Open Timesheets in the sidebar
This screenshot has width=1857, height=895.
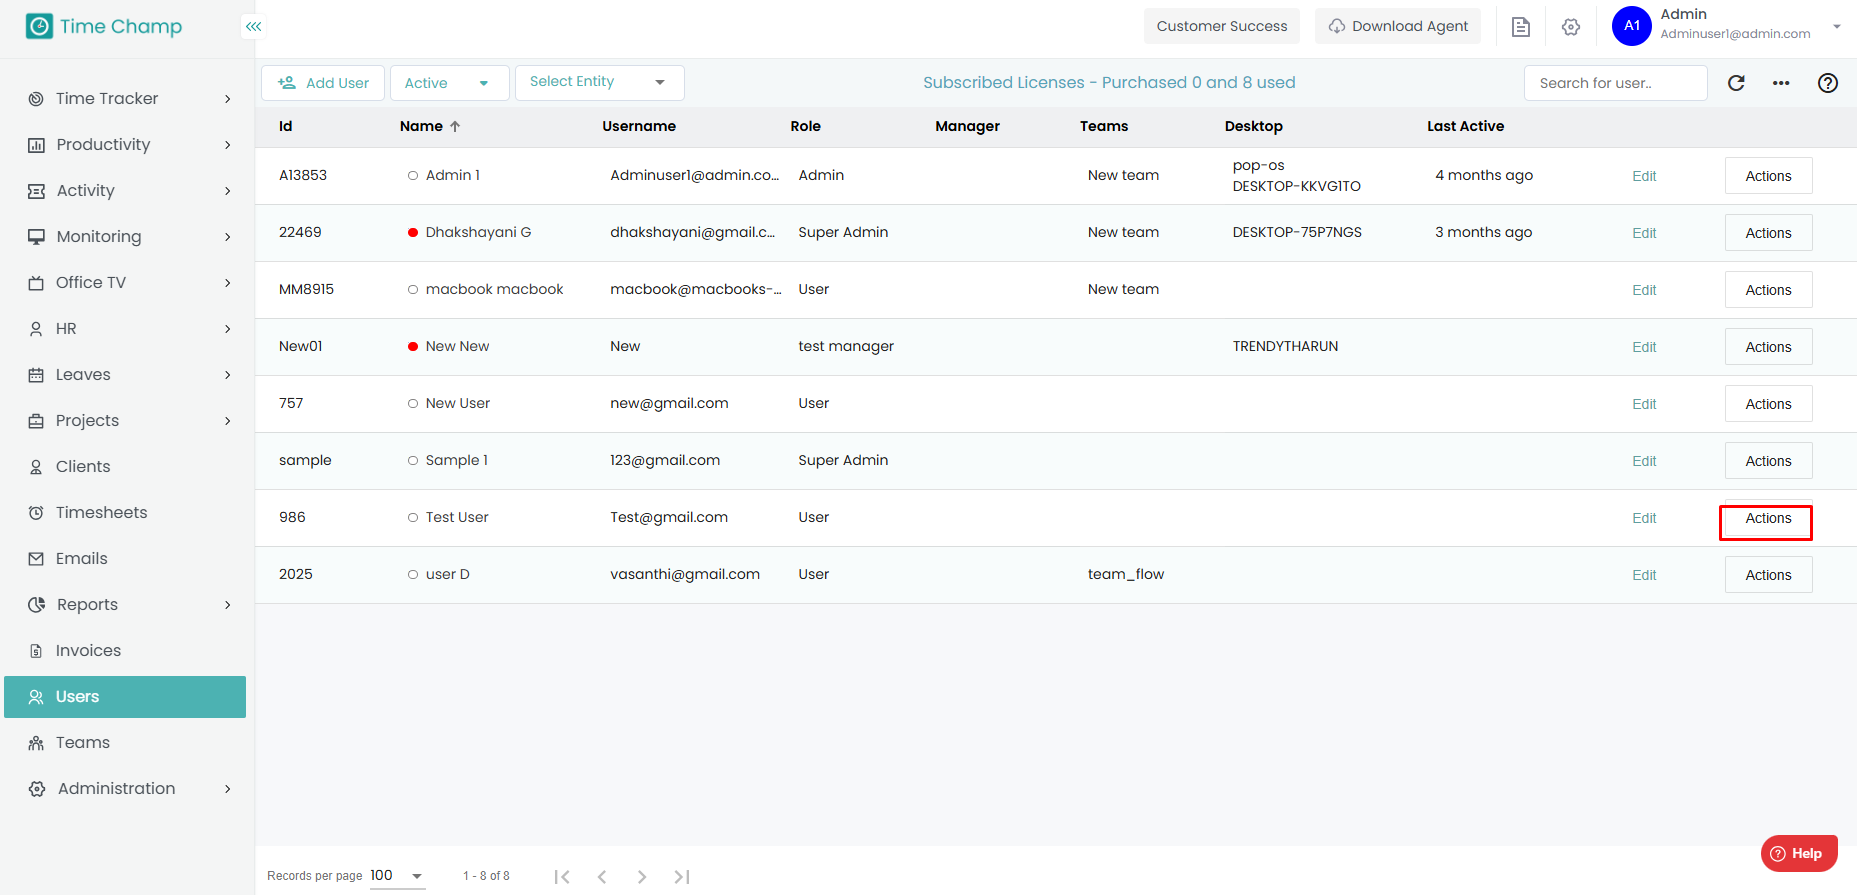[x=101, y=512]
